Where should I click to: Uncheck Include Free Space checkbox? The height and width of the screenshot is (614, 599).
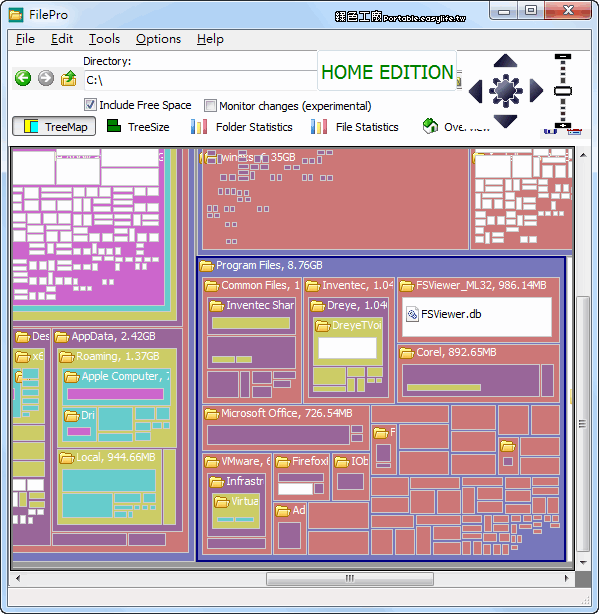(90, 105)
